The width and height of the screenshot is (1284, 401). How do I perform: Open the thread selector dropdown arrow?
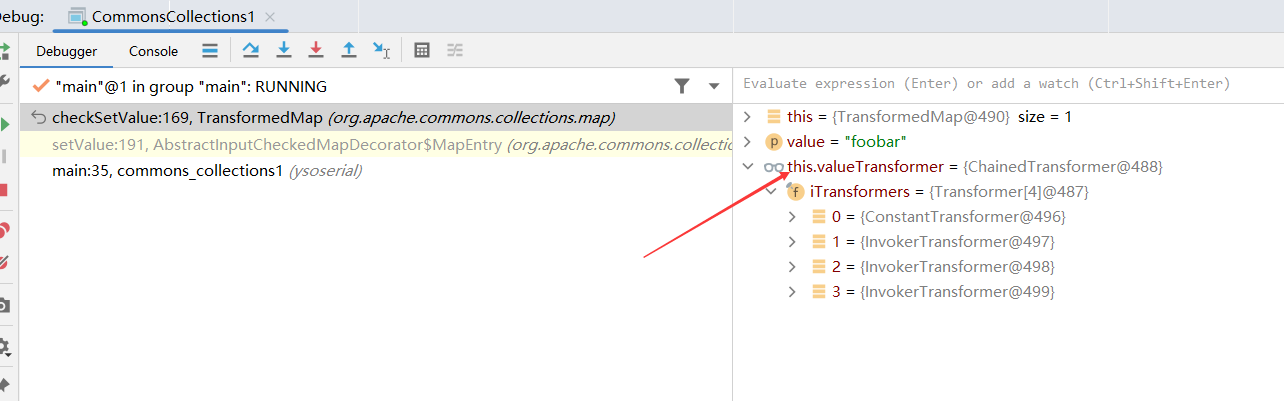pyautogui.click(x=714, y=87)
